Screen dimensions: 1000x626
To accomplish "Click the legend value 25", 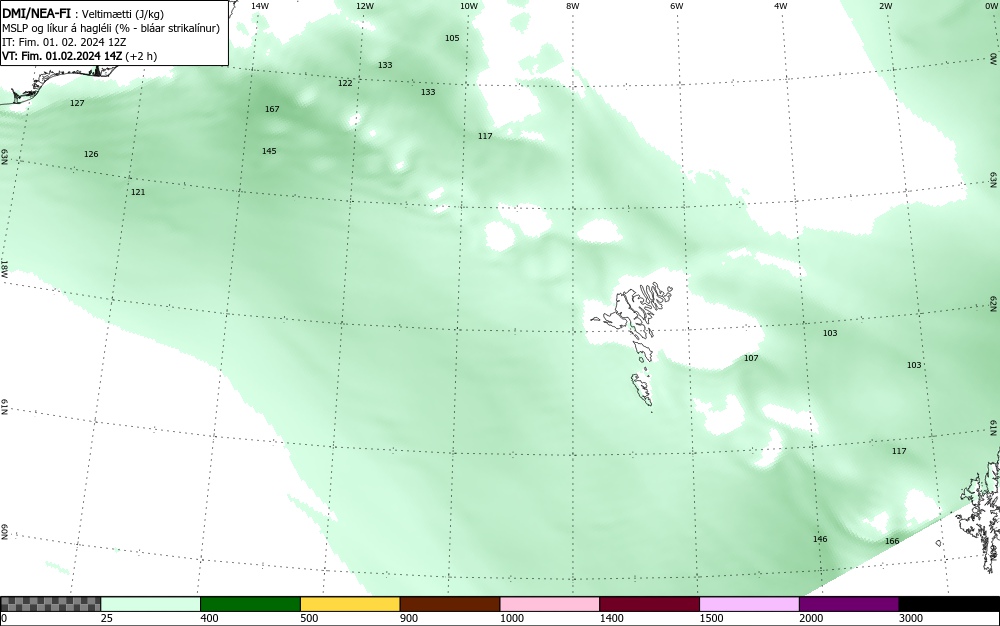I will pos(107,618).
